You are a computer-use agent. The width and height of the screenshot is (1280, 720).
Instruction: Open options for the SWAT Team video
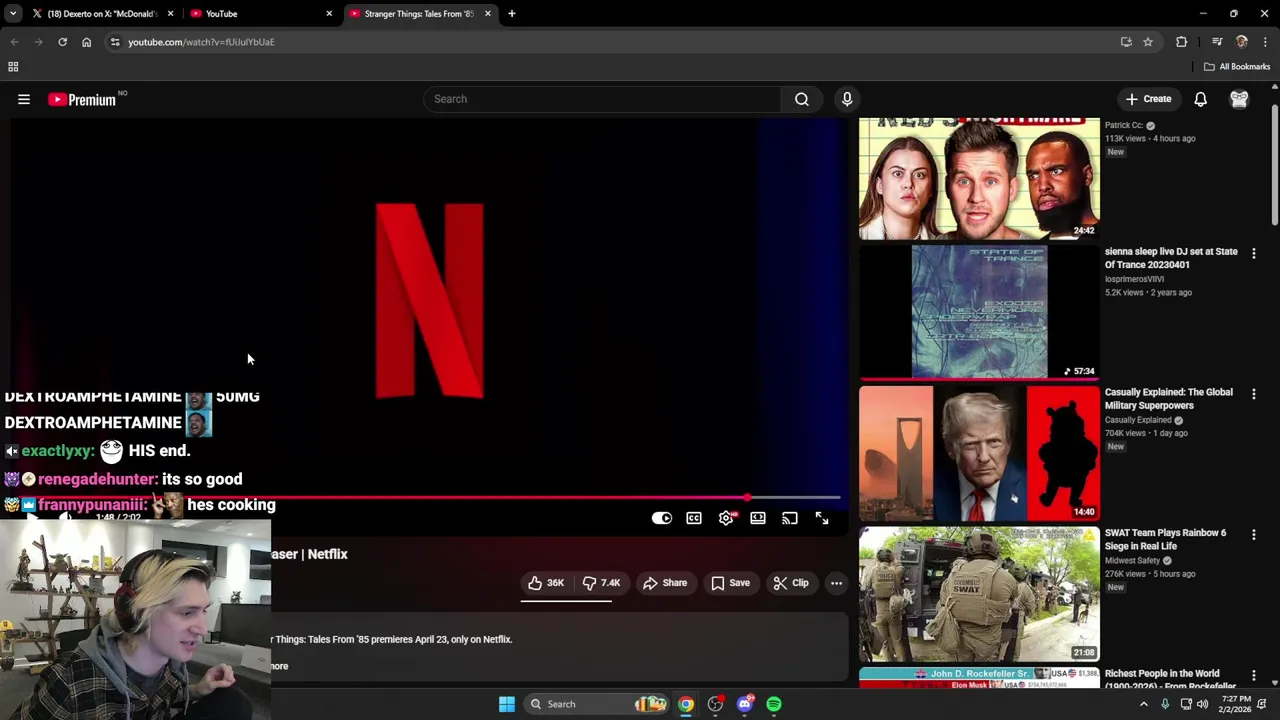[1254, 535]
